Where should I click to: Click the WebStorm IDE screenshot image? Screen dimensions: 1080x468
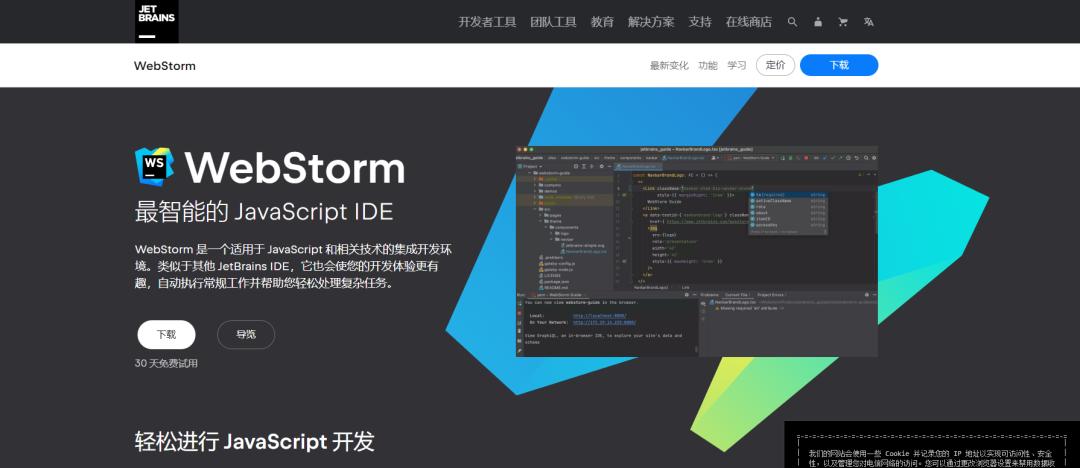tap(696, 251)
